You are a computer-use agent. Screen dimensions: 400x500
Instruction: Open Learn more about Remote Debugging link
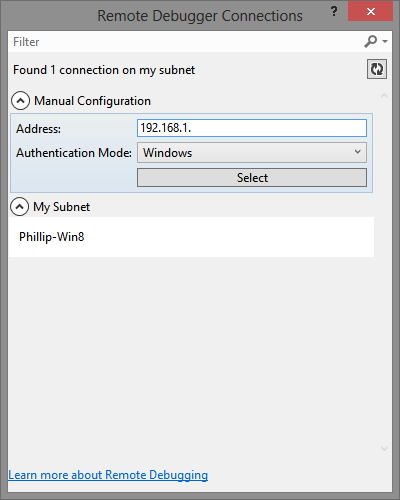tap(108, 475)
